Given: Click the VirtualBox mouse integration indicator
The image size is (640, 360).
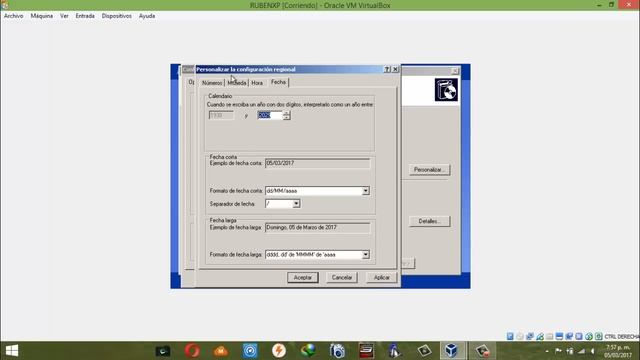Looking at the screenshot, I should click(589, 336).
